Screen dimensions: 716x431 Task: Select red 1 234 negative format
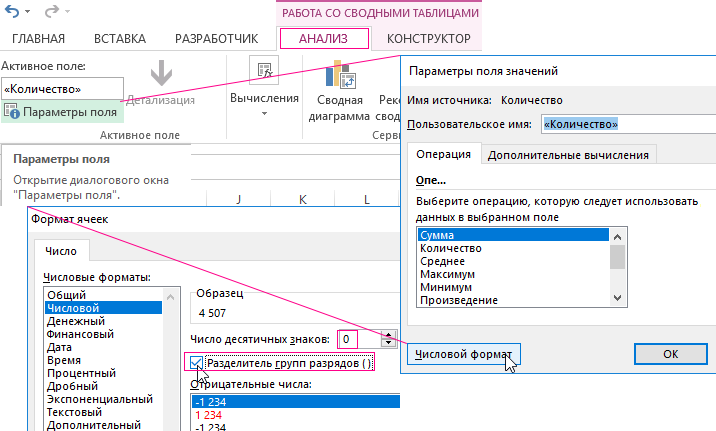[296, 415]
